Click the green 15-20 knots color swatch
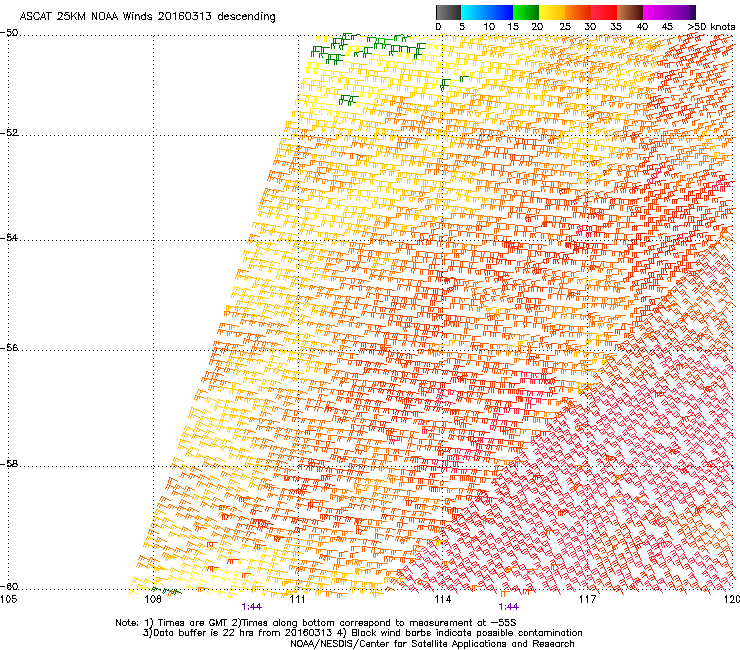Viewport: 740px width, 650px height. (526, 12)
